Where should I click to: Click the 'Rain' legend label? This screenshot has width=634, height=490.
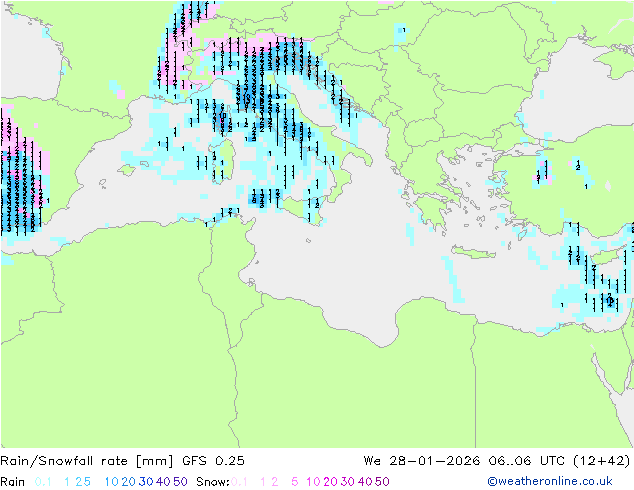[x=13, y=482]
